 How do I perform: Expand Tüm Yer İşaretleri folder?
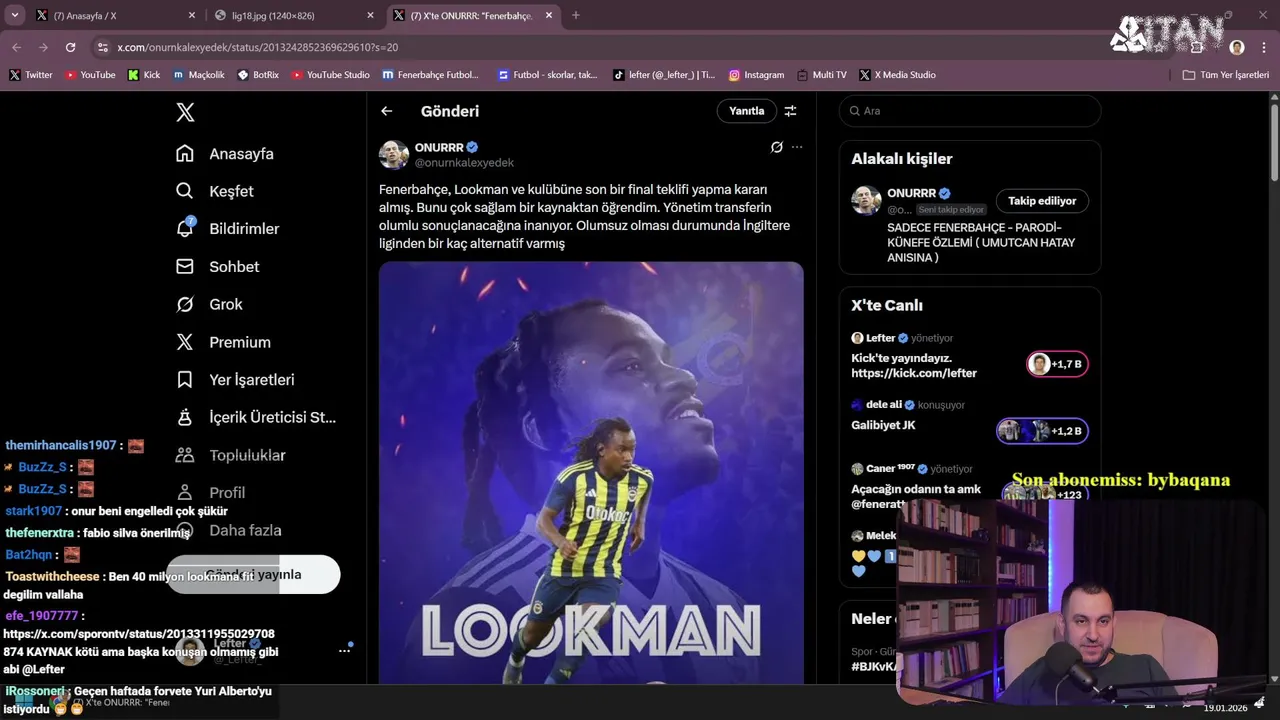[x=1226, y=75]
